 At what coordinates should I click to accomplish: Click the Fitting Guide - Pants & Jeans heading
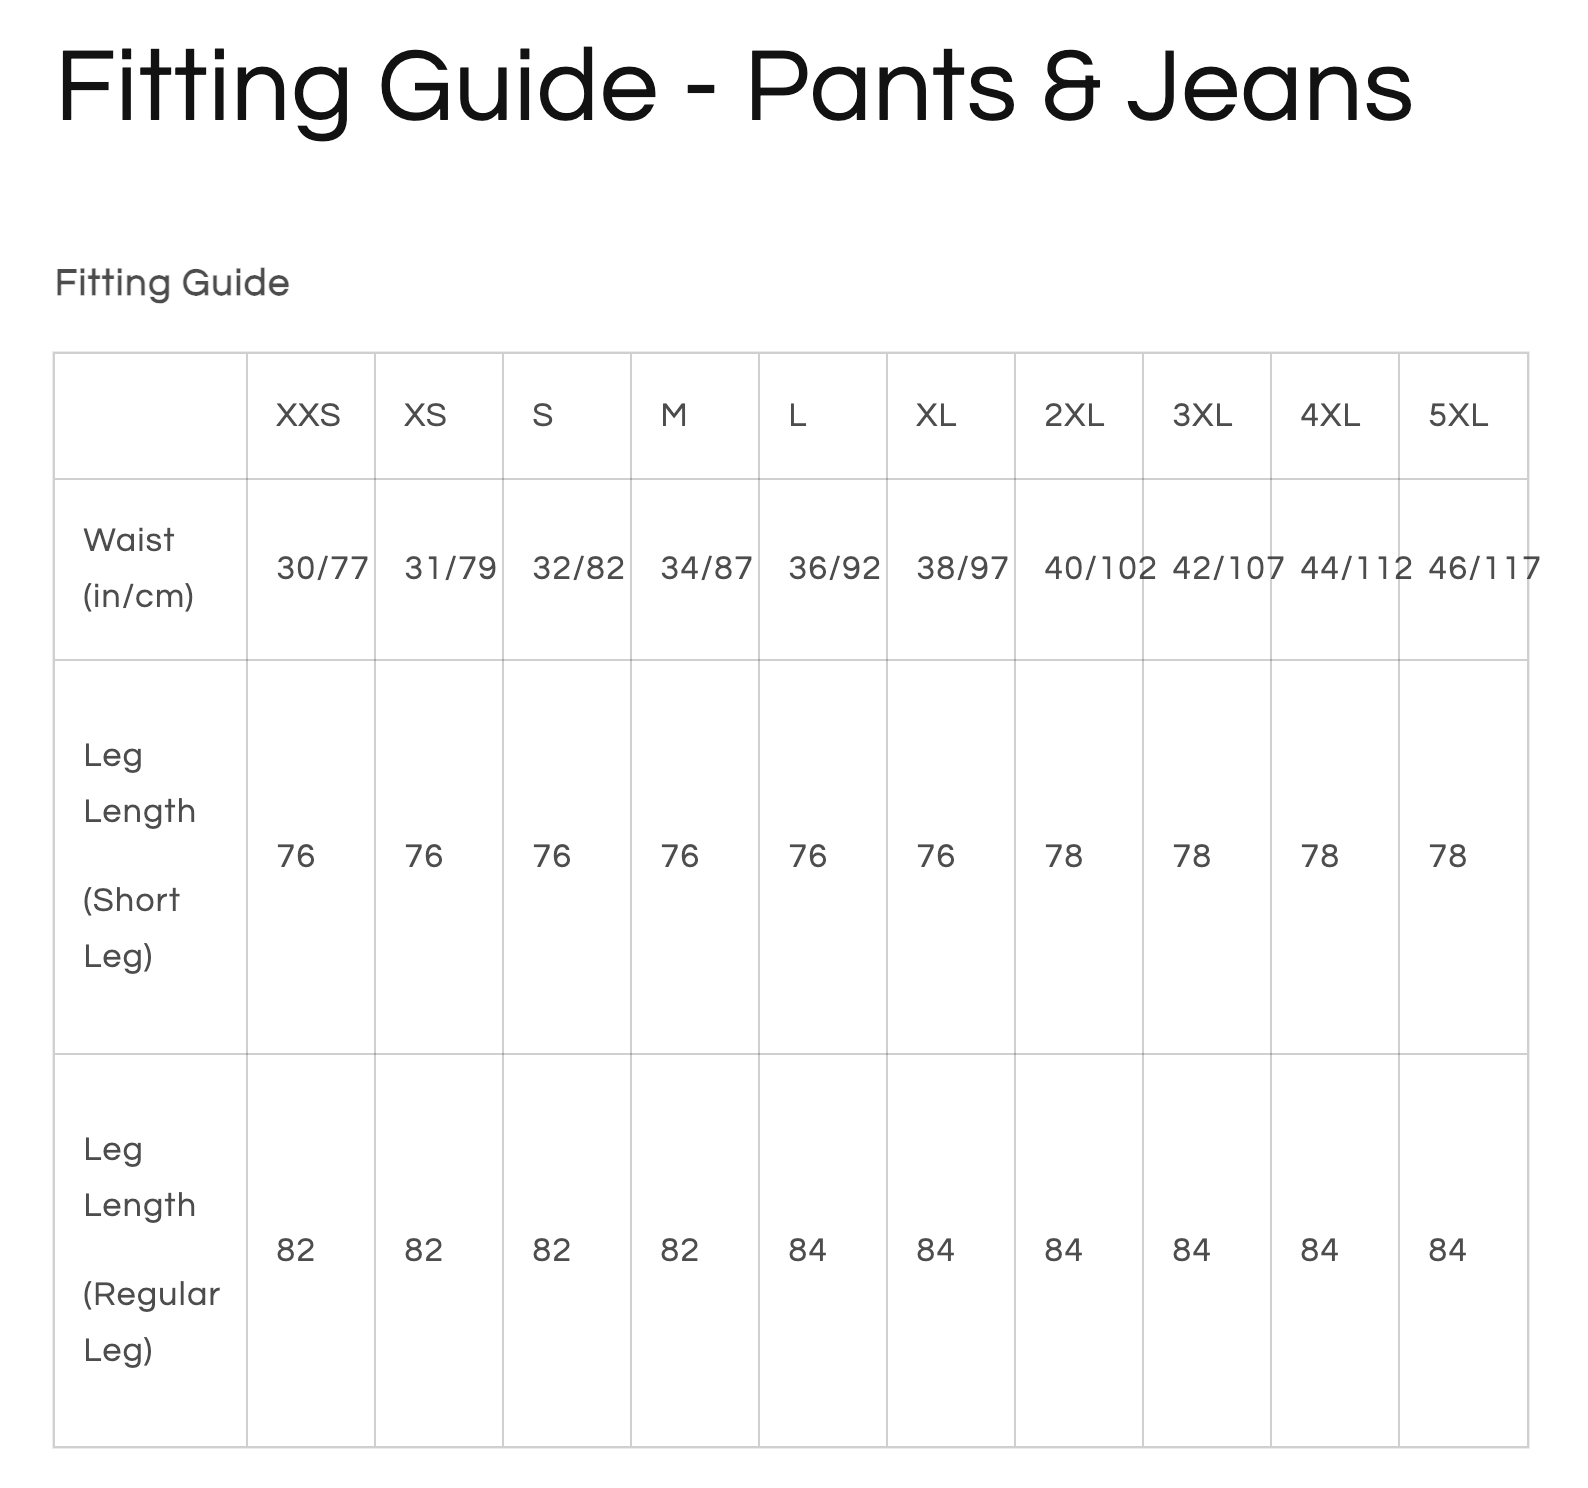(x=734, y=86)
